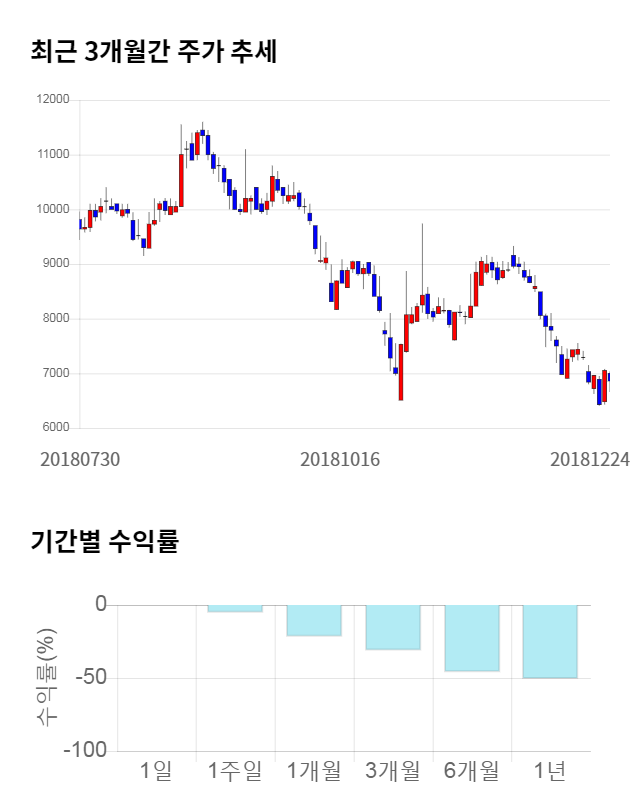Click the 20181016 middle date label
640x810 pixels.
pyautogui.click(x=341, y=459)
